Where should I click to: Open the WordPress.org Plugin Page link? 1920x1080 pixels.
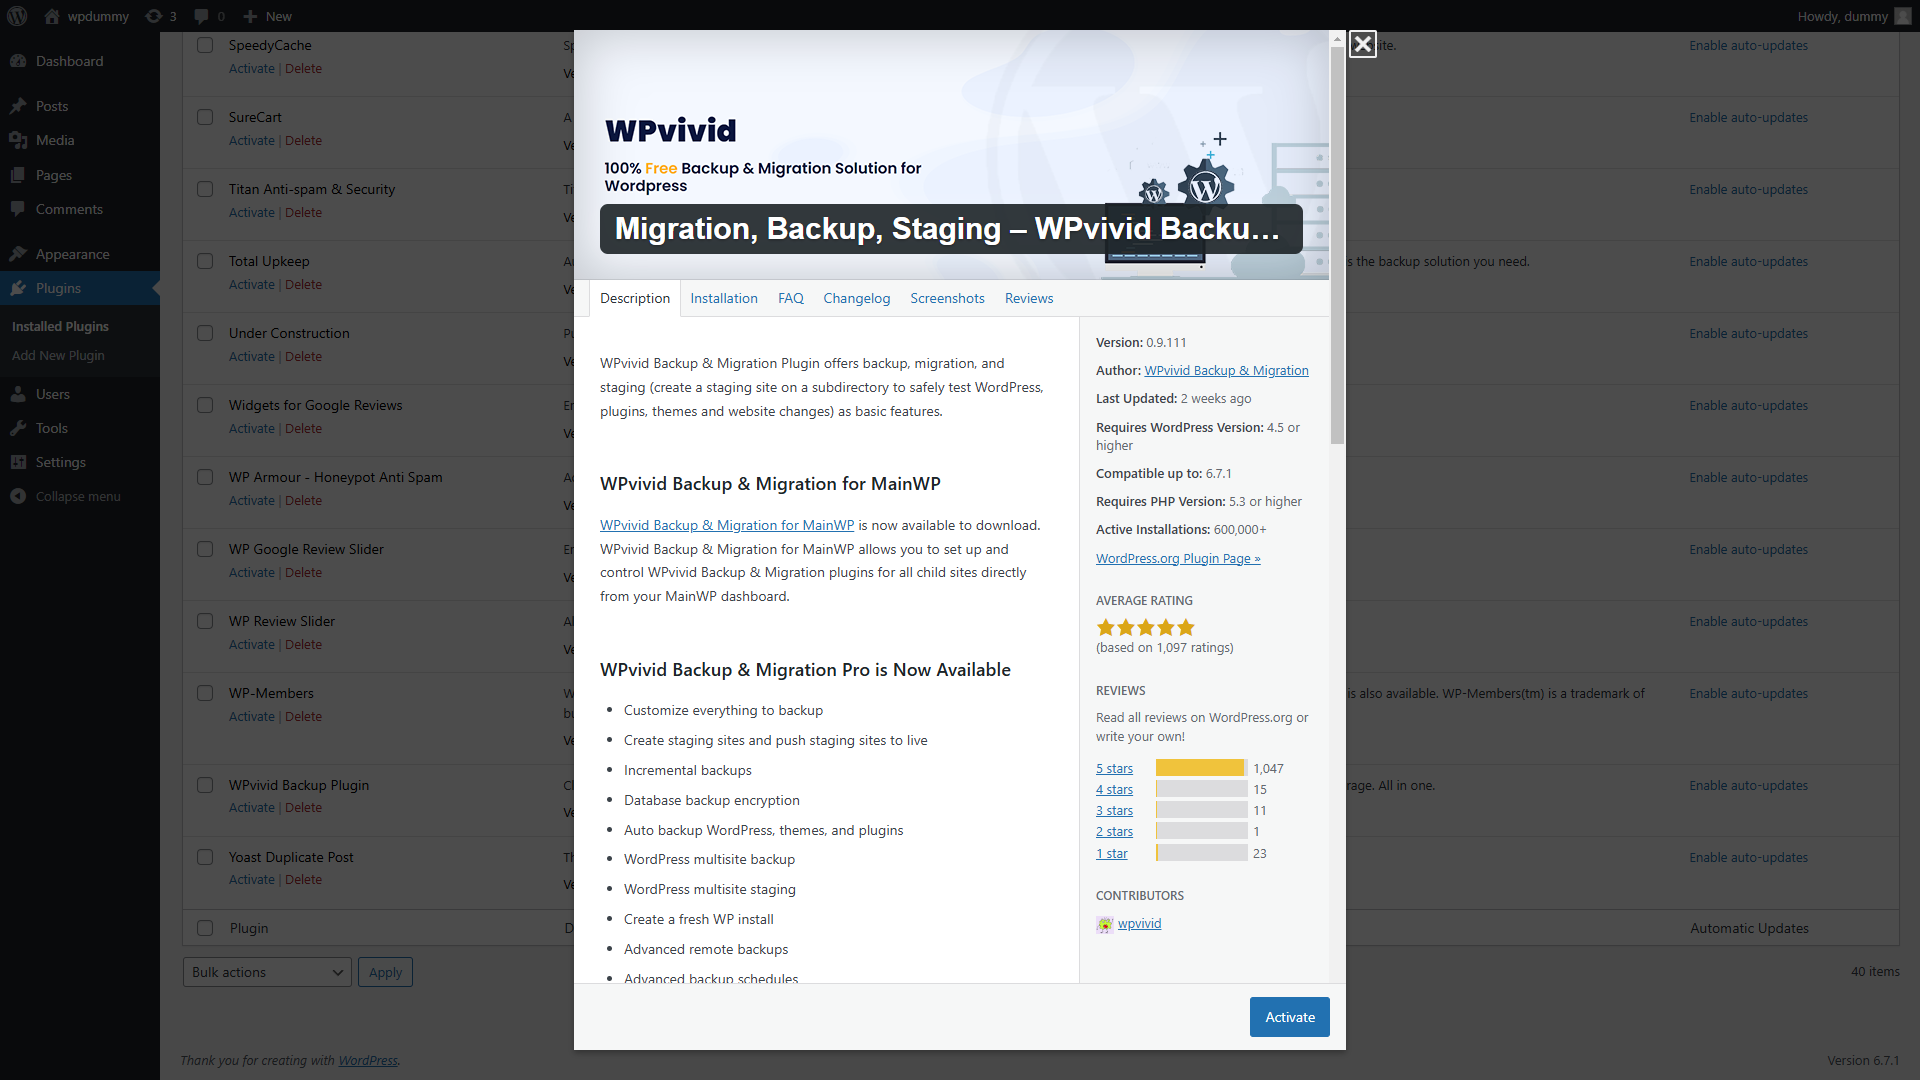[1178, 558]
